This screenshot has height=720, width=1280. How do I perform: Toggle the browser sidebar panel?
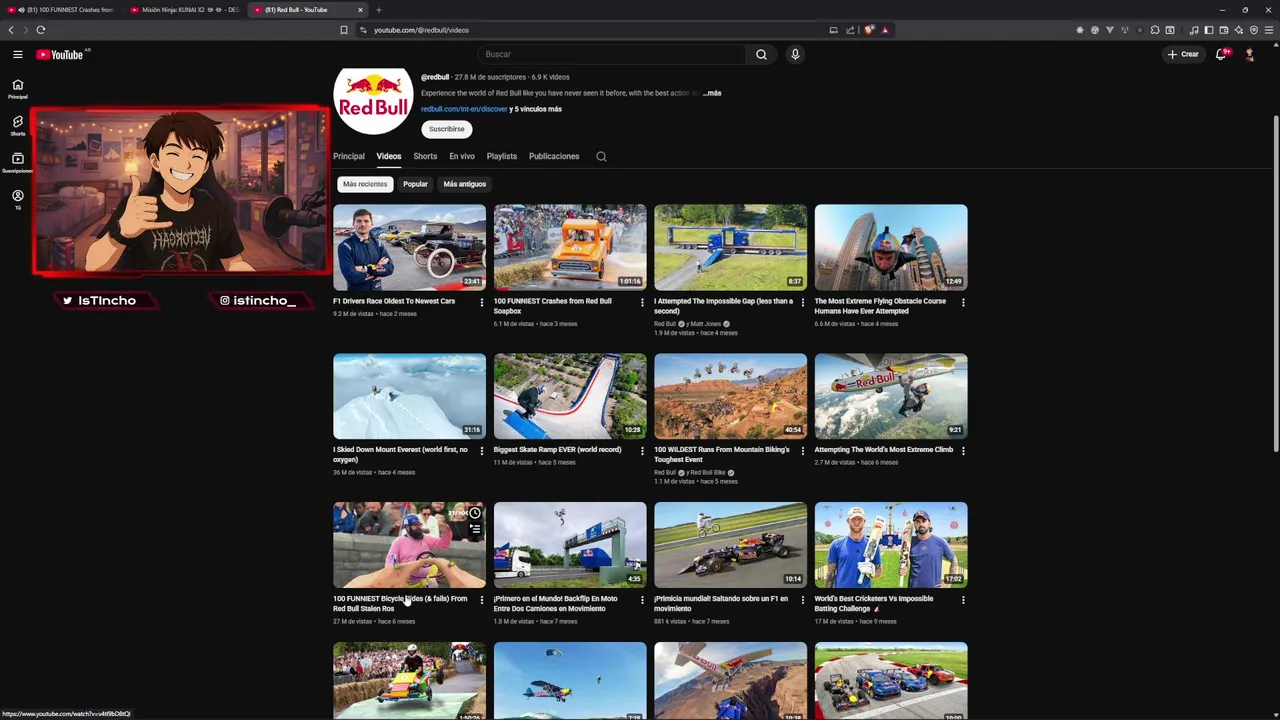tap(1209, 30)
